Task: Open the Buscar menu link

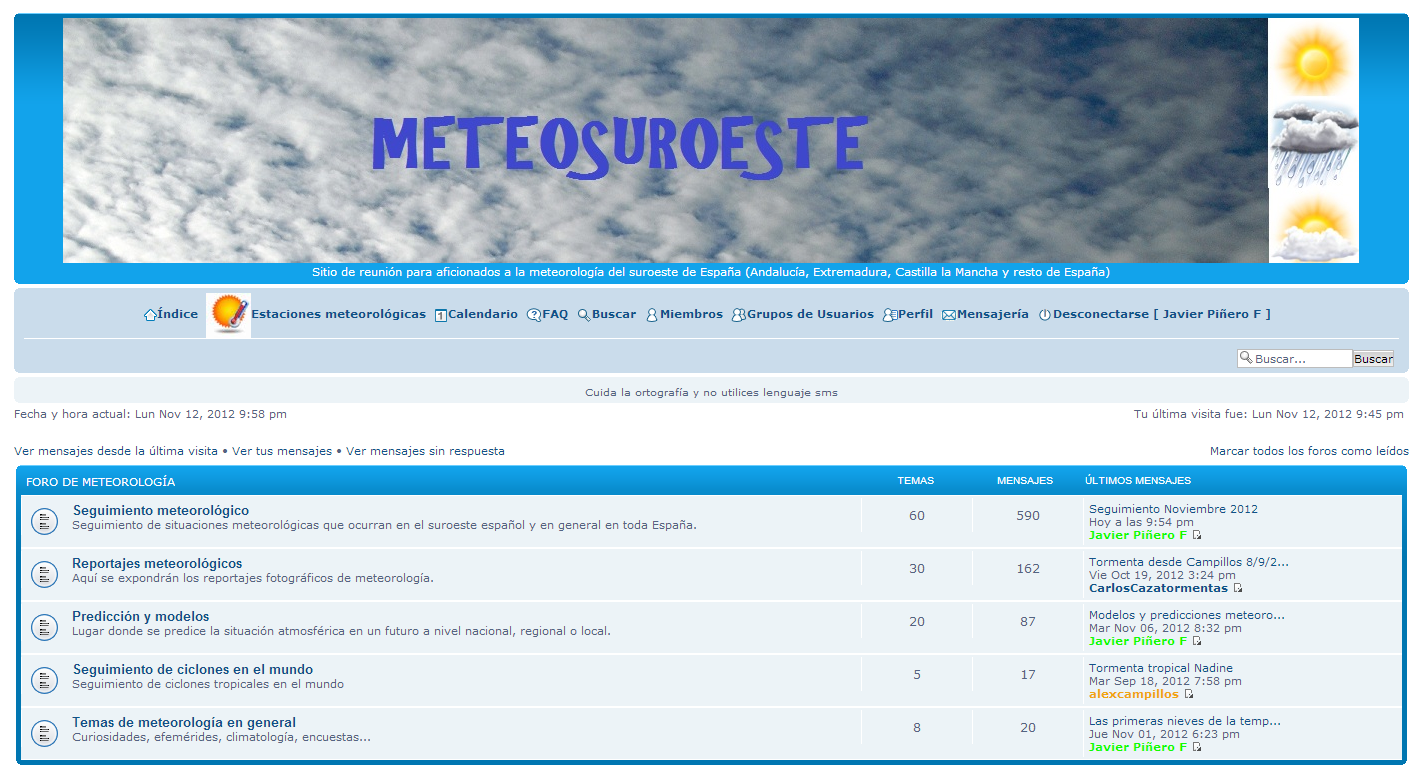Action: click(x=614, y=314)
